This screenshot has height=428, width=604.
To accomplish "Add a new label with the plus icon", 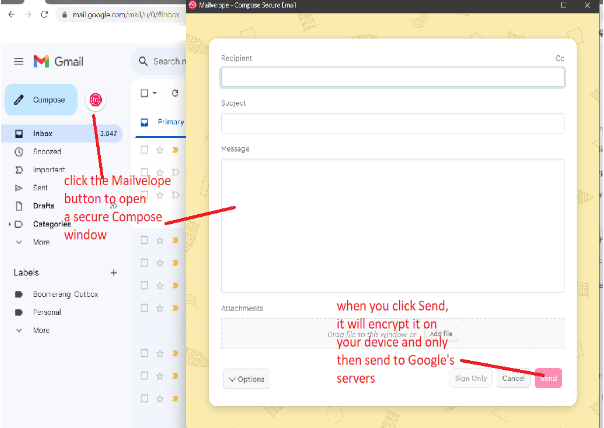I will pyautogui.click(x=113, y=272).
